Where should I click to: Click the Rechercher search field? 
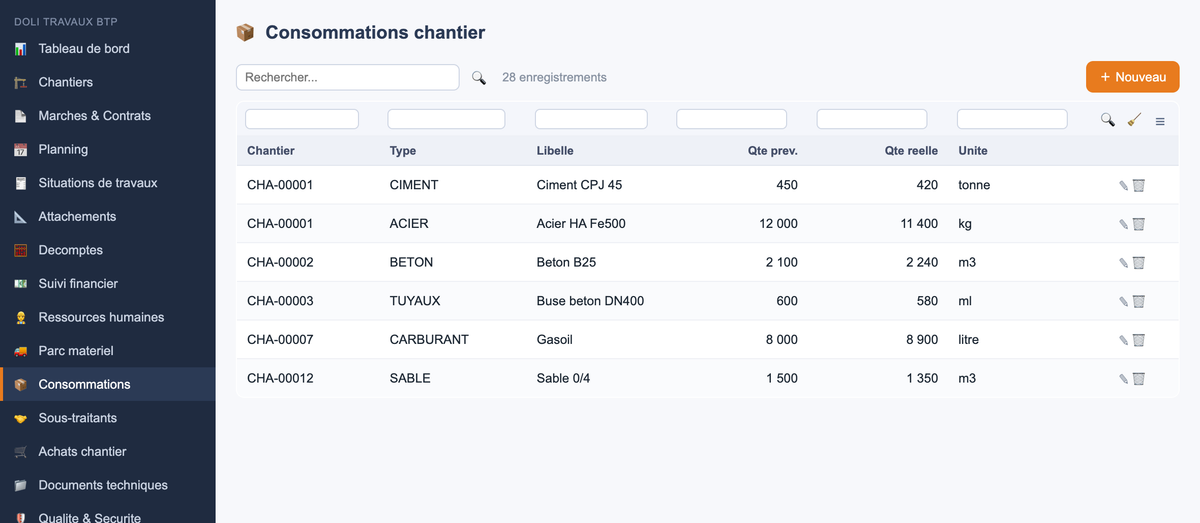pyautogui.click(x=347, y=77)
